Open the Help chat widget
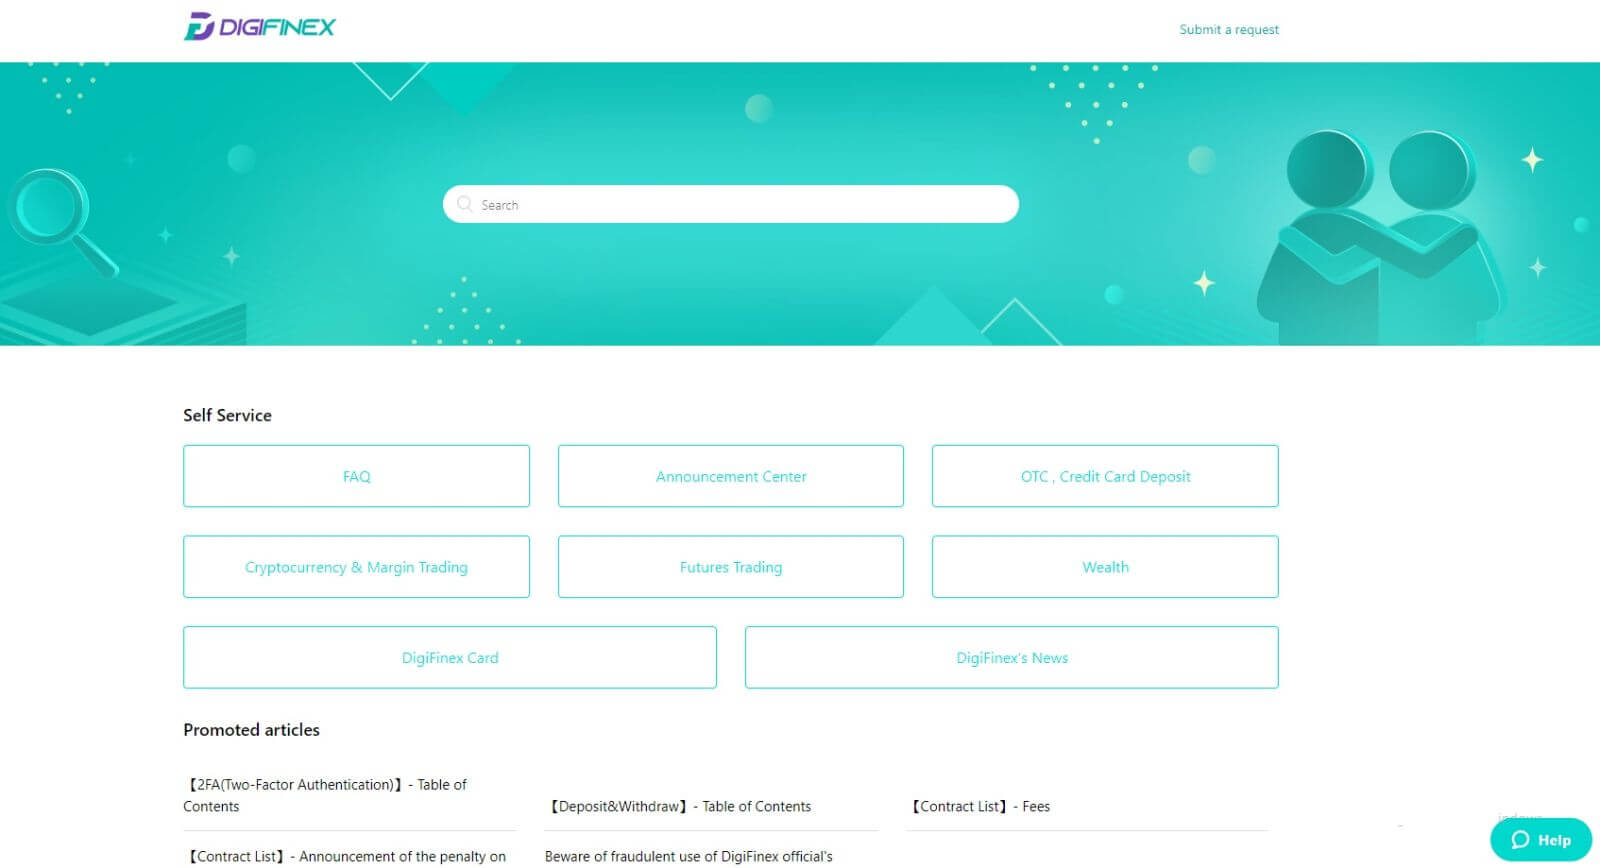The image size is (1600, 868). 1541,840
